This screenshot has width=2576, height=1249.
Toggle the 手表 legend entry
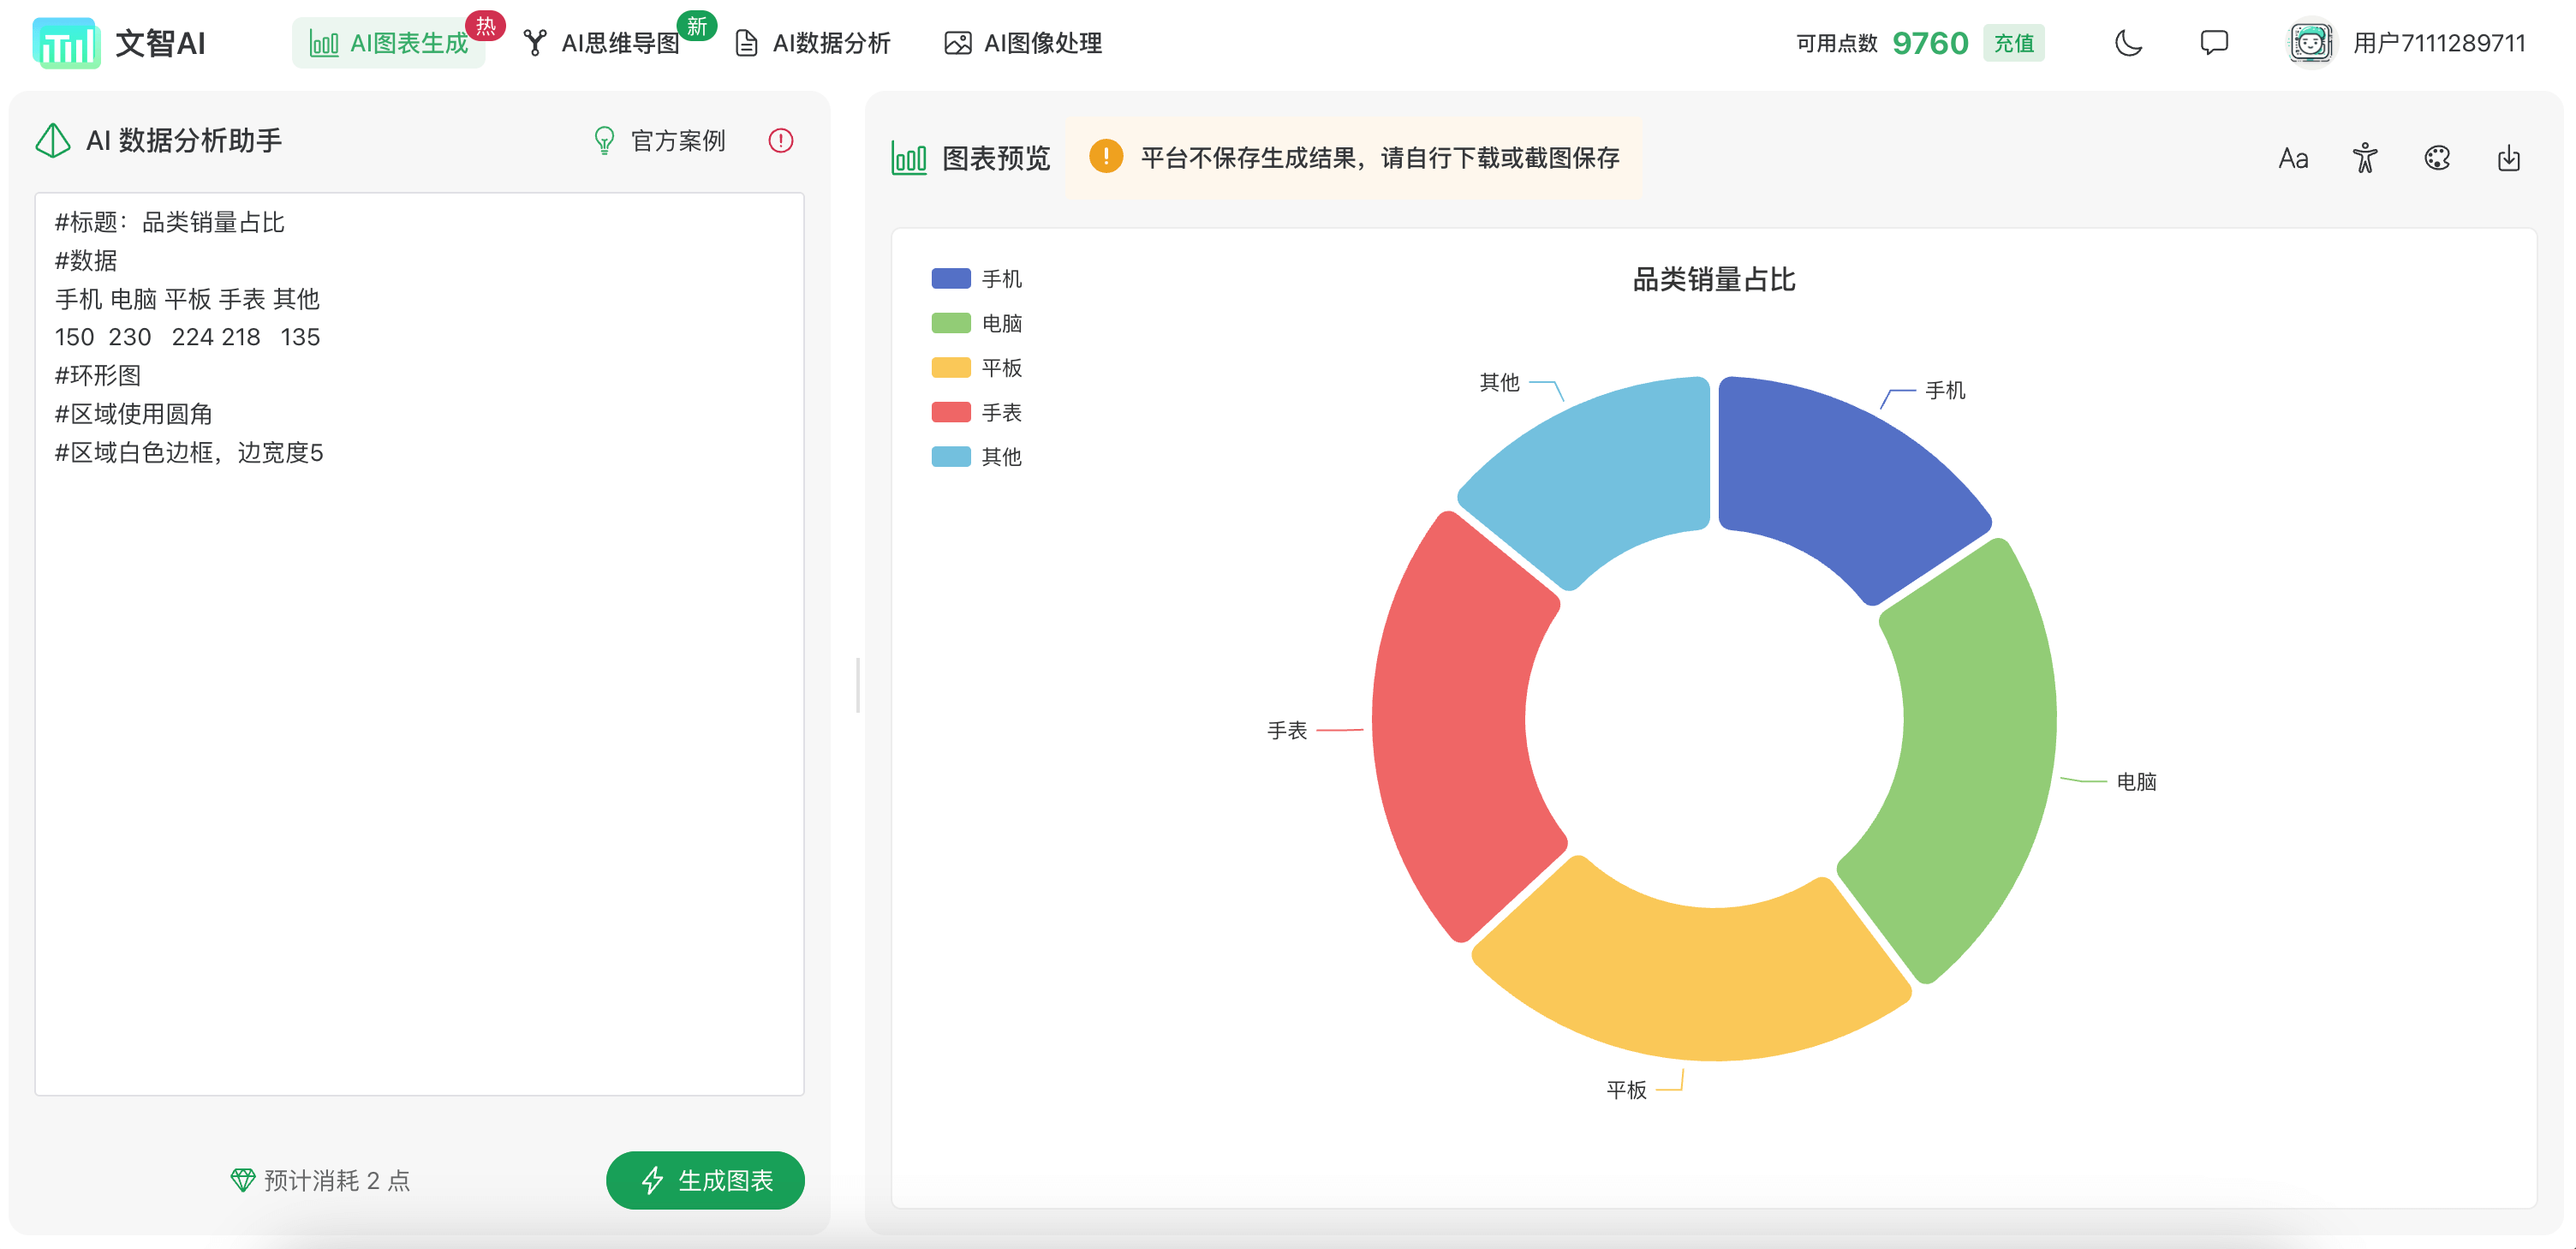click(x=977, y=412)
